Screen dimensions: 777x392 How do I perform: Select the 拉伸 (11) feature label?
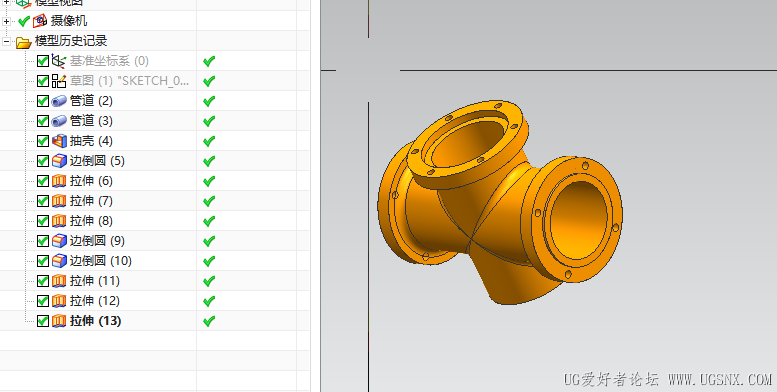pyautogui.click(x=95, y=281)
